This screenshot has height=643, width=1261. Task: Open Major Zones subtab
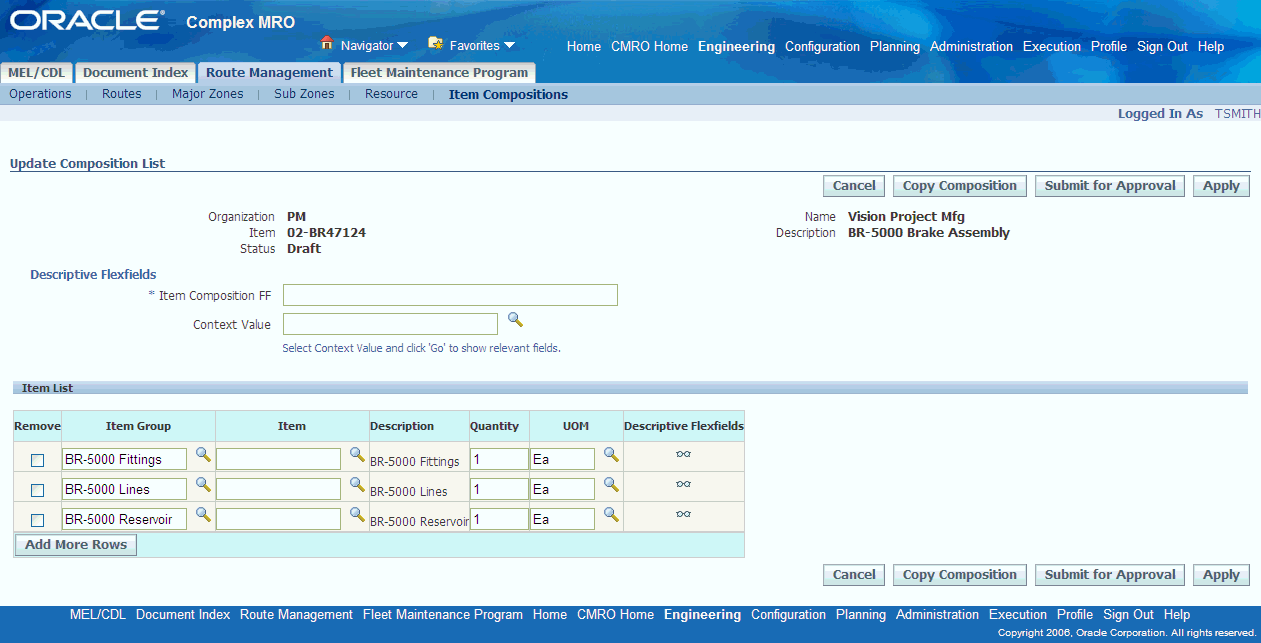208,94
